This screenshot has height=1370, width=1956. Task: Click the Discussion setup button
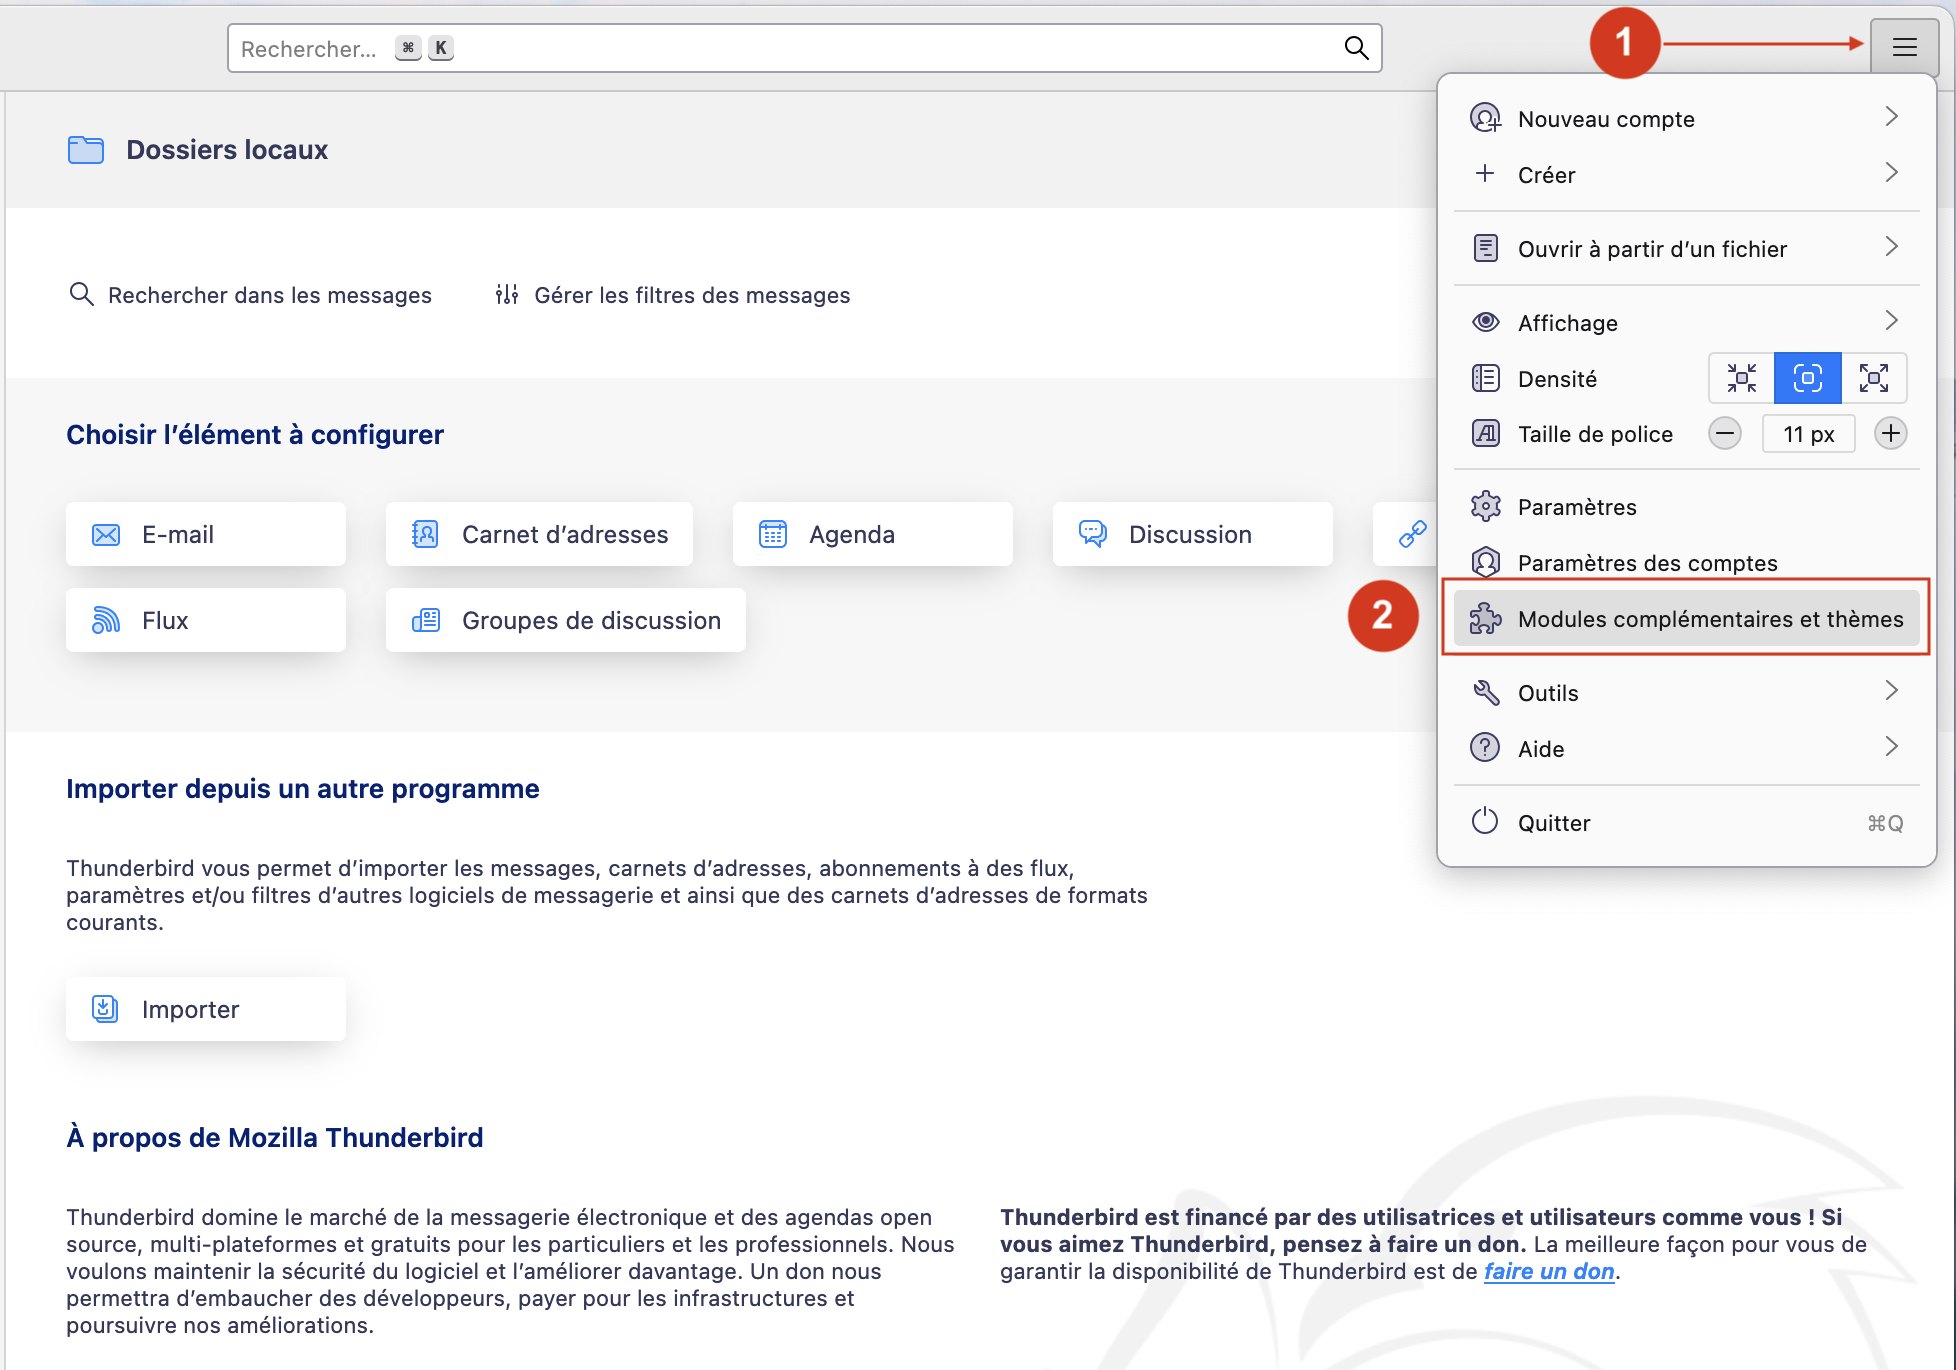pos(1193,534)
